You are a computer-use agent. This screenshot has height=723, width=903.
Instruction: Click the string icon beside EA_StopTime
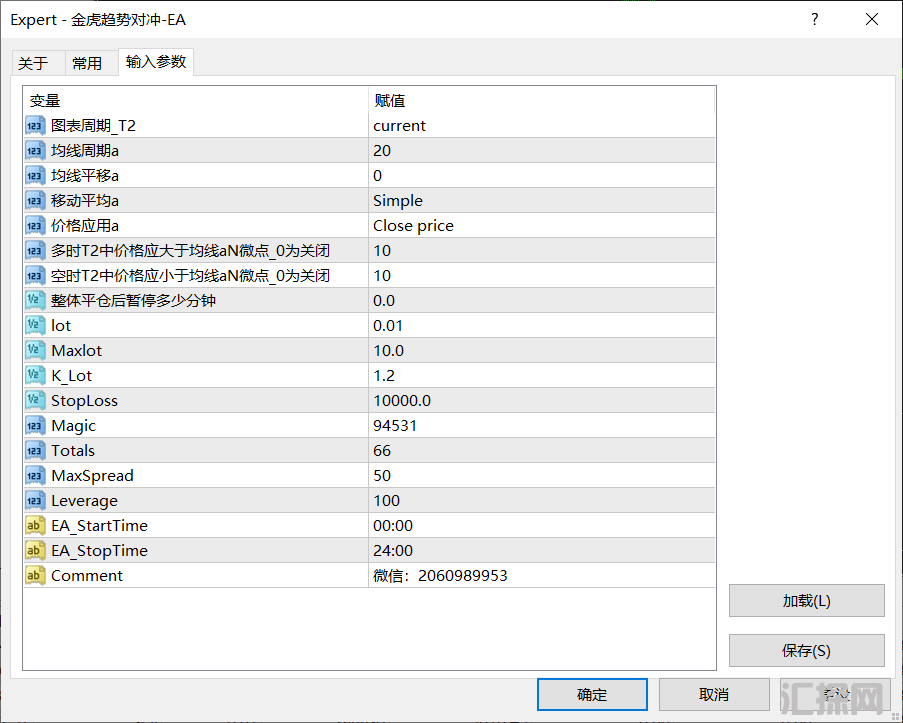click(35, 551)
